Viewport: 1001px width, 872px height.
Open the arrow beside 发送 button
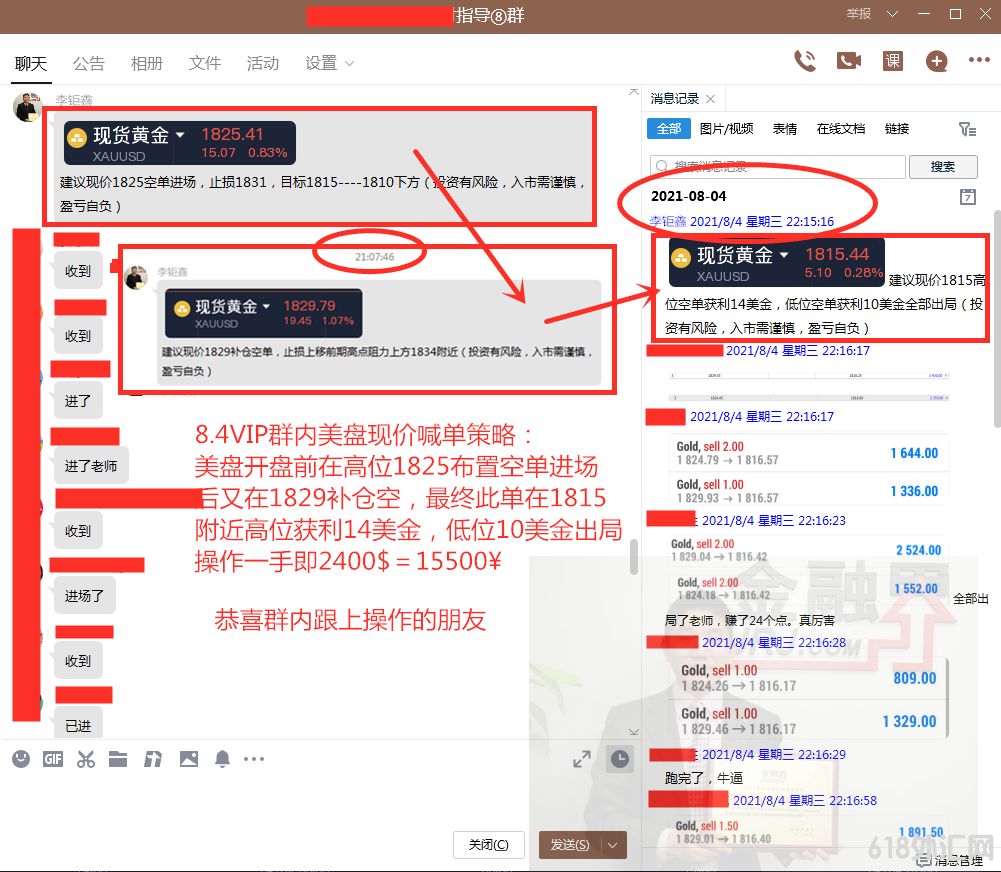(613, 845)
